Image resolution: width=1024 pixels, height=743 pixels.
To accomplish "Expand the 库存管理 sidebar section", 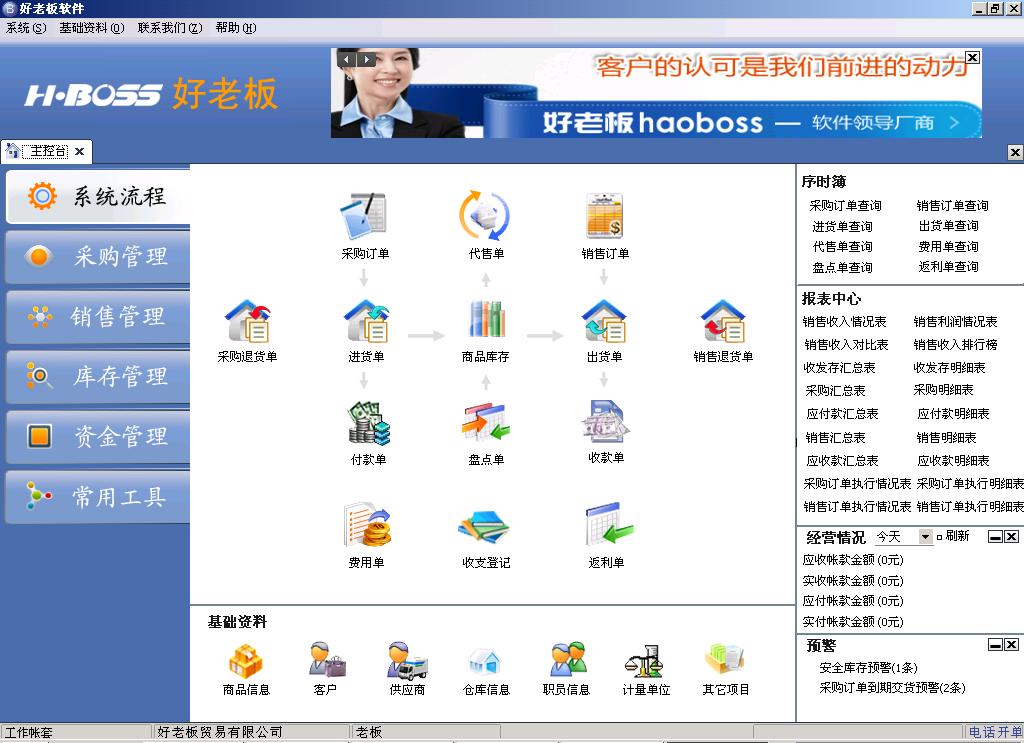I will [x=97, y=377].
